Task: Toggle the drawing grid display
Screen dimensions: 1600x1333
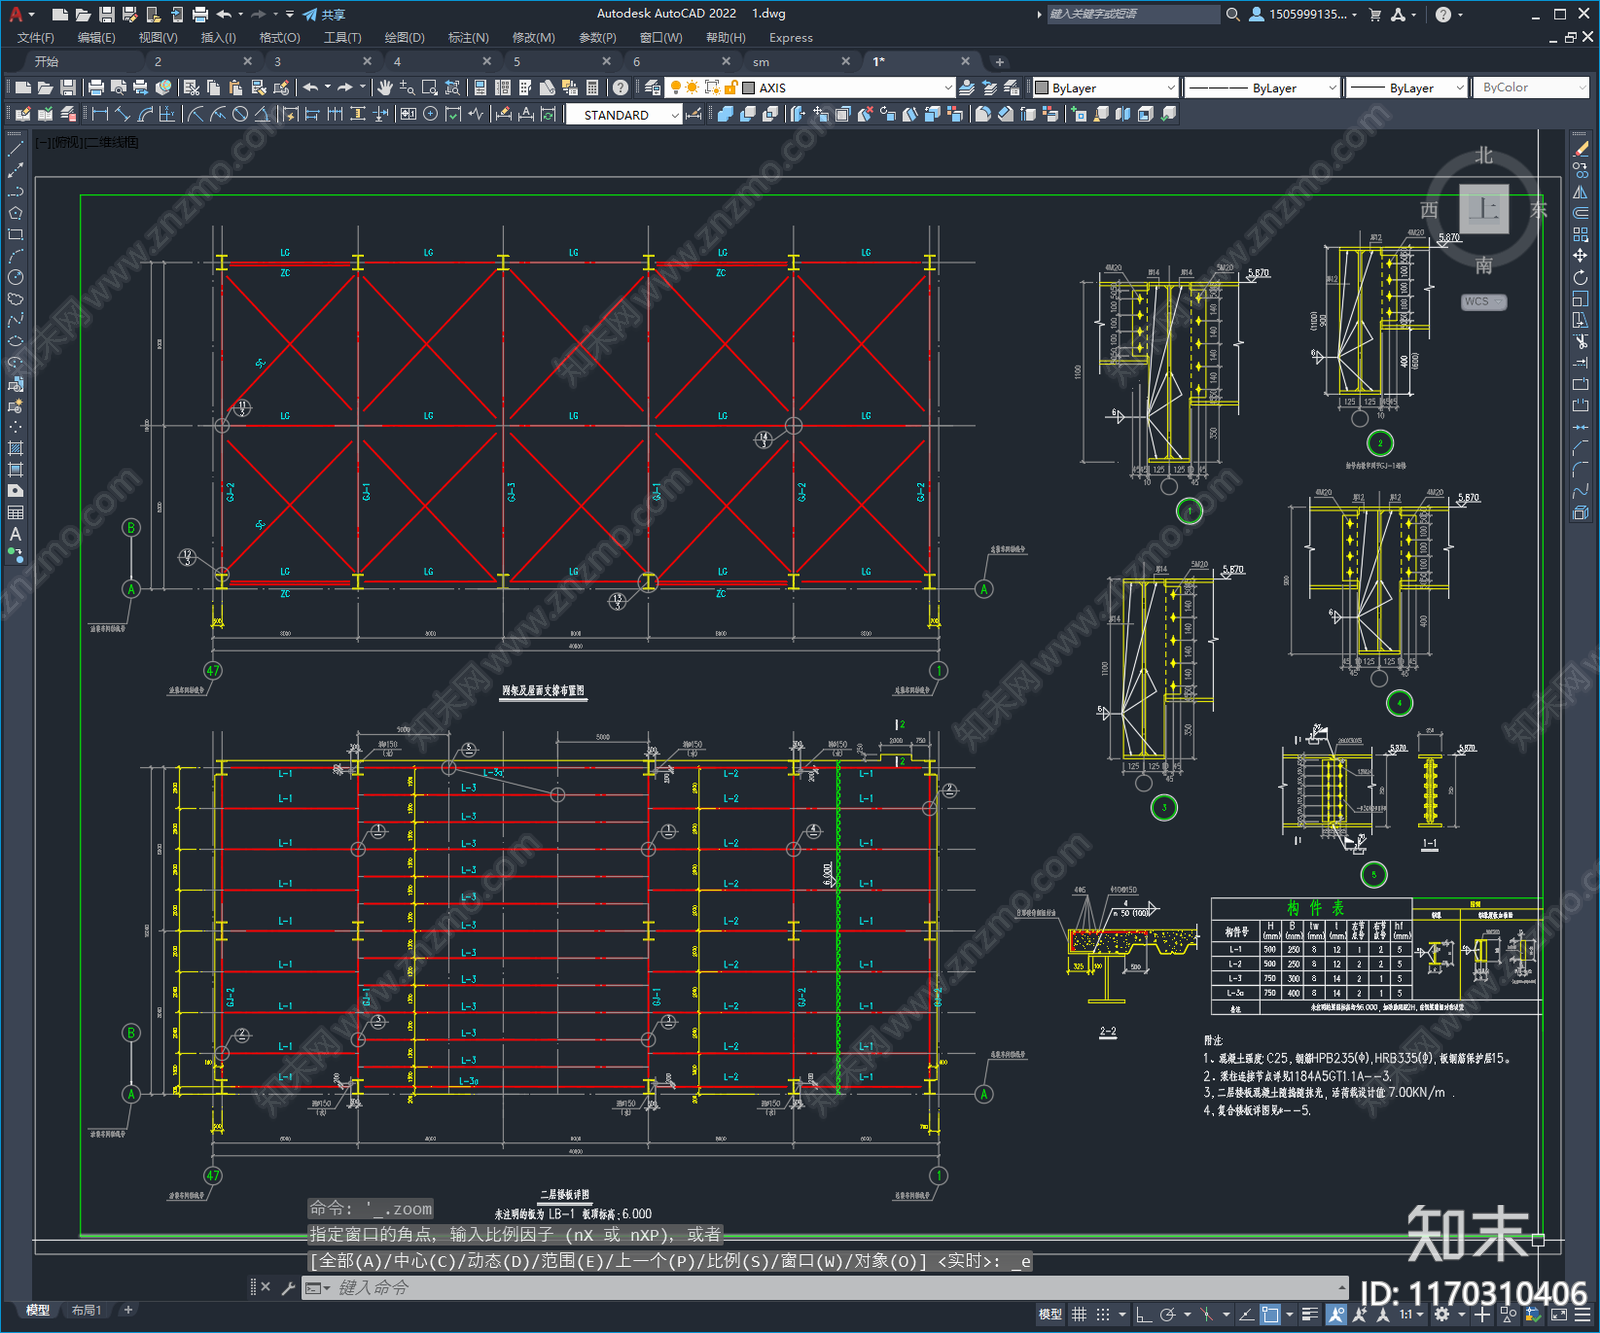Action: (x=1079, y=1314)
